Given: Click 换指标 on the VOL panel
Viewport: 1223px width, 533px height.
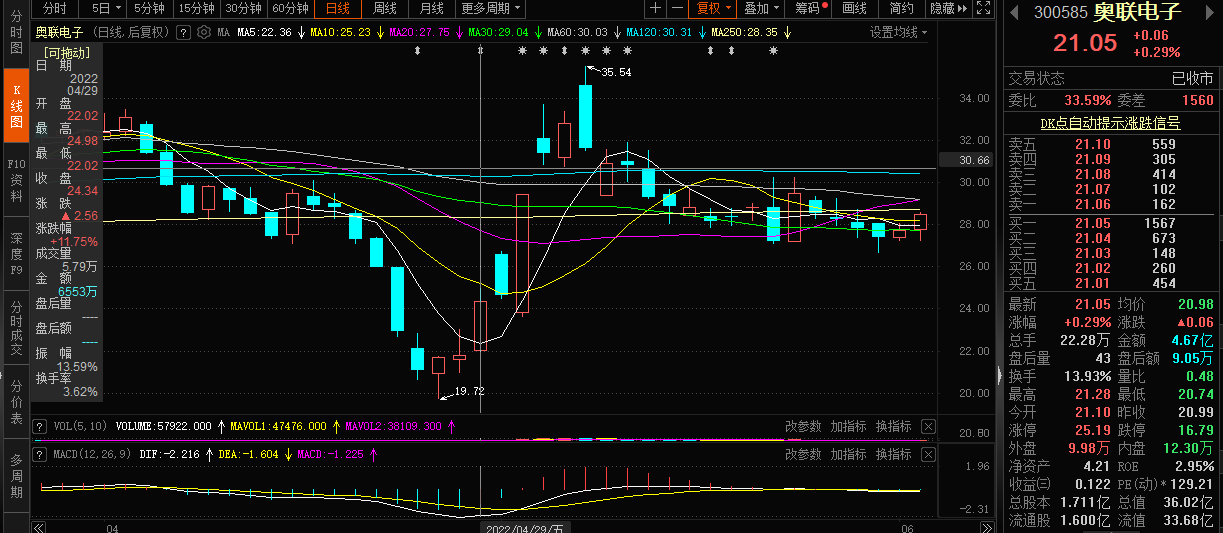Looking at the screenshot, I should tap(893, 426).
